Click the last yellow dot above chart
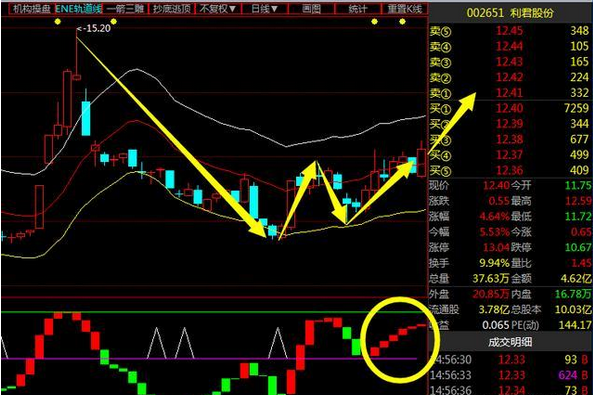 402,22
